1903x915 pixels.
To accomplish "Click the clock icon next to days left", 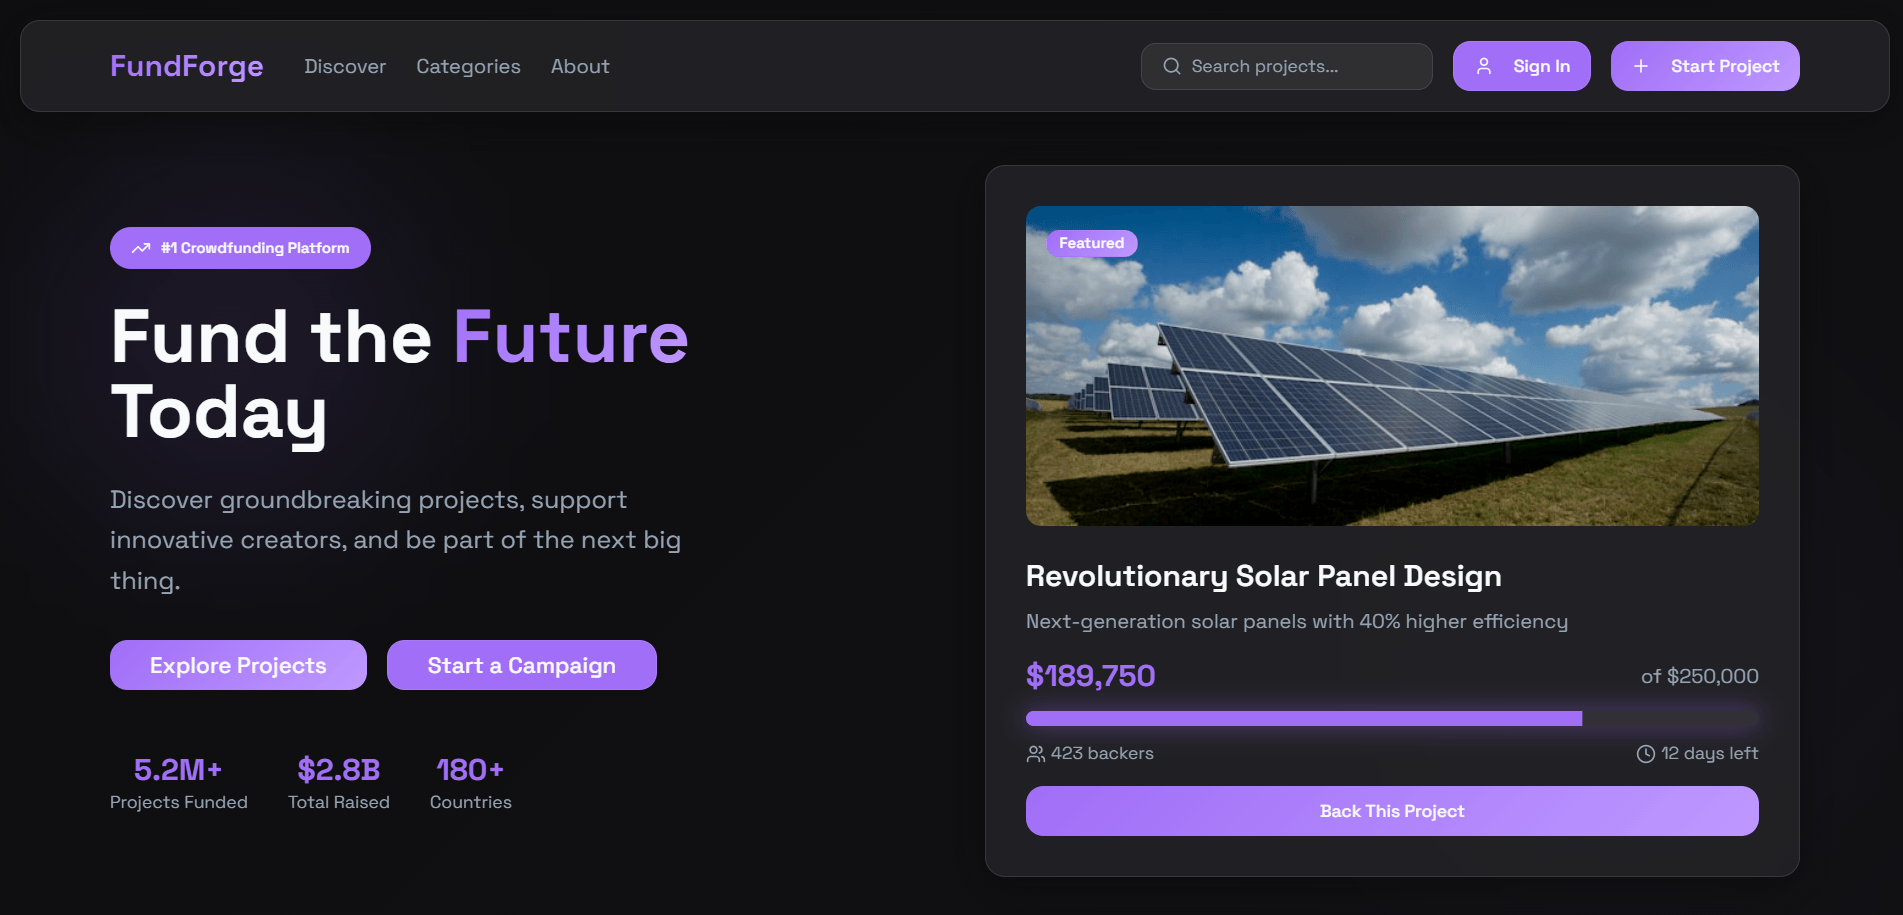I will (x=1644, y=753).
